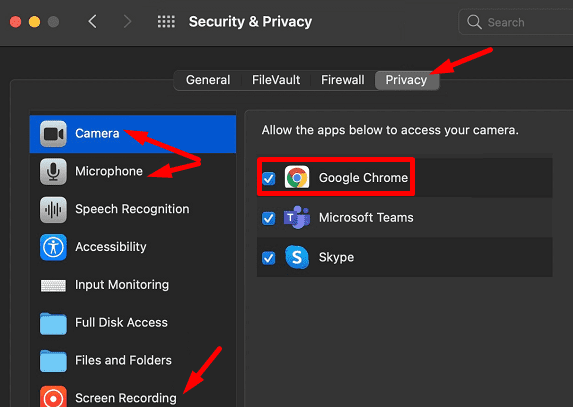The image size is (573, 407).
Task: Select the Camera icon in sidebar
Action: tap(53, 134)
